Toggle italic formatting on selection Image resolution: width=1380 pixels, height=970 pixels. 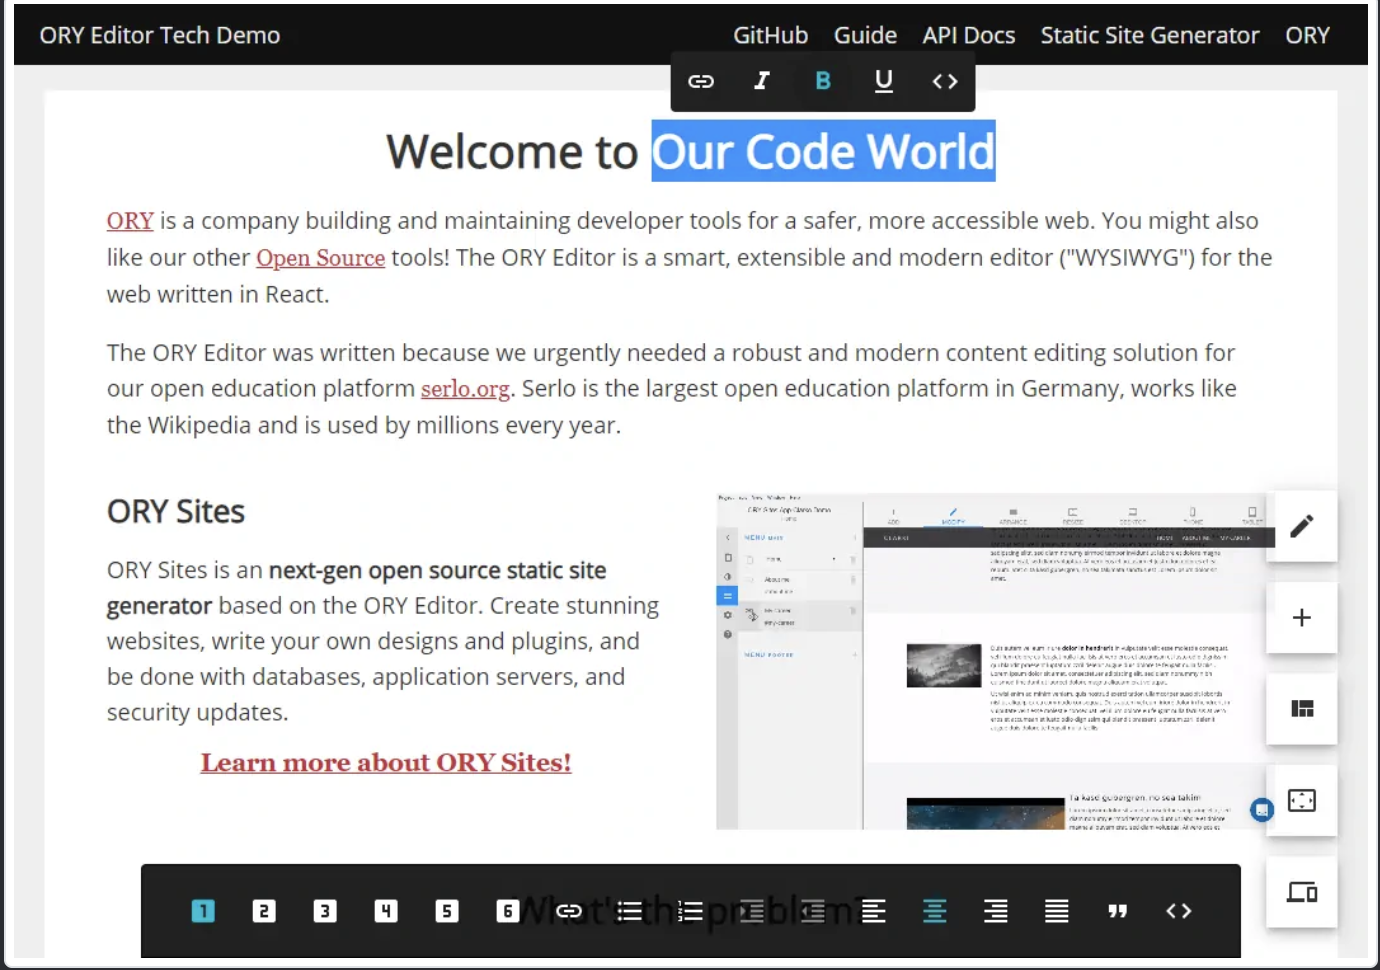[x=762, y=81]
